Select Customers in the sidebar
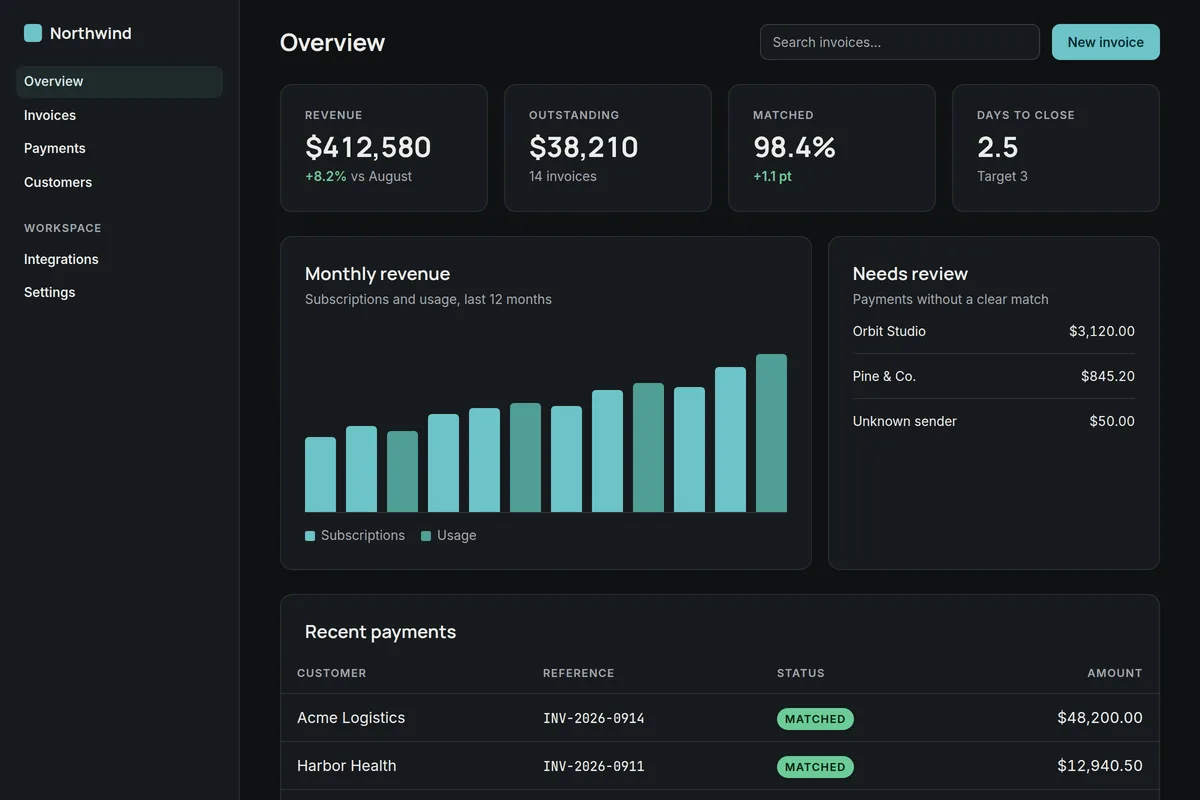This screenshot has width=1200, height=800. pyautogui.click(x=119, y=182)
